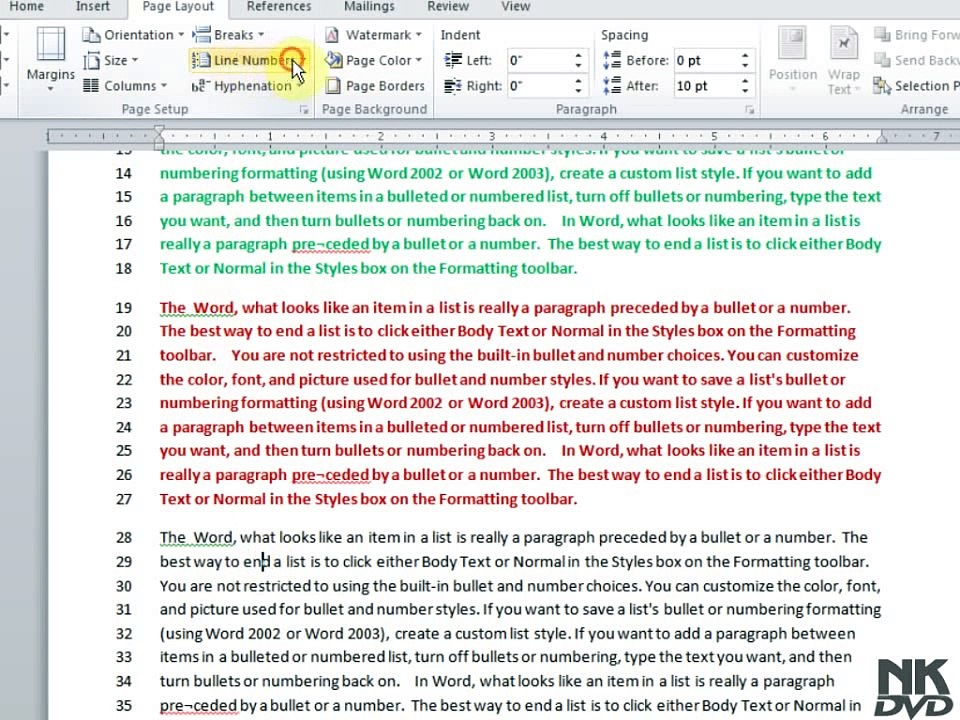The height and width of the screenshot is (720, 960).
Task: Click the Indent Right icon
Action: pyautogui.click(x=453, y=86)
